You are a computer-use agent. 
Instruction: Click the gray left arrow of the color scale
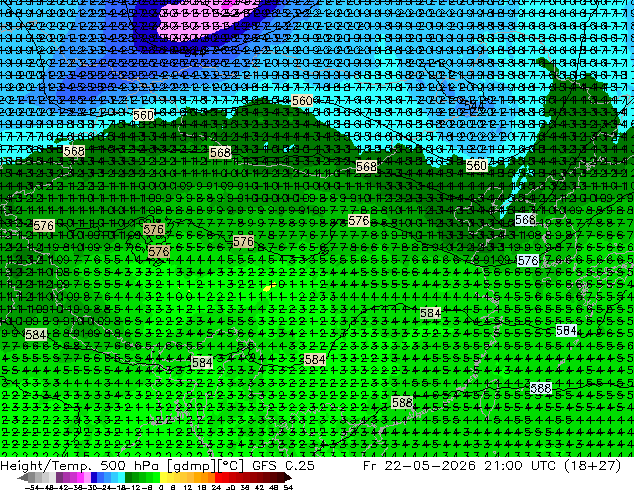[22, 477]
